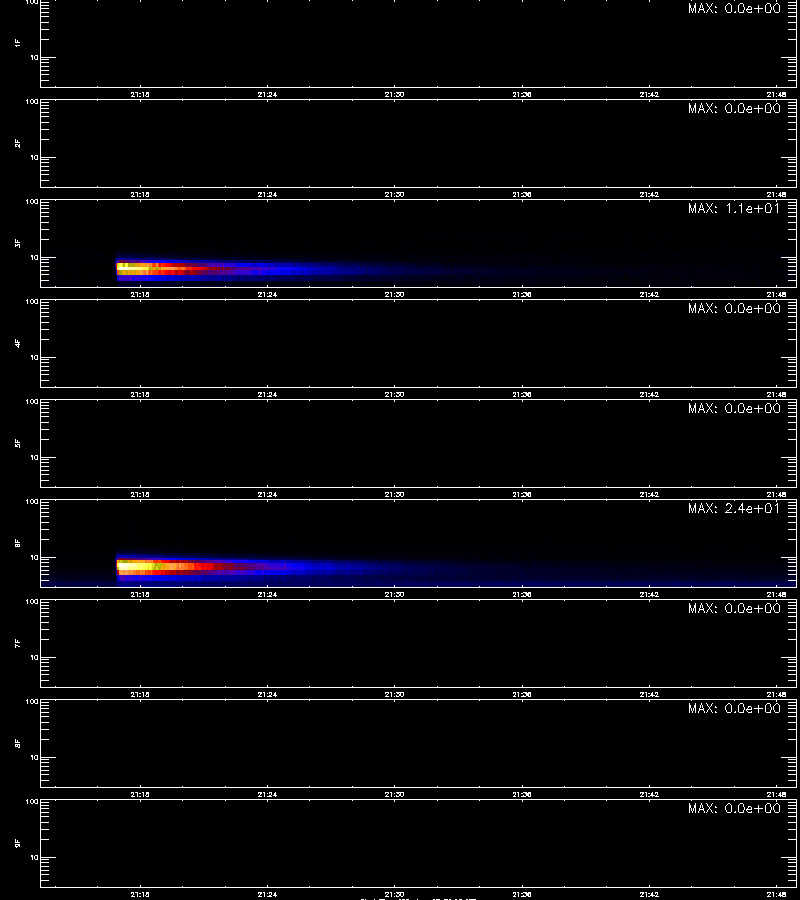Click the "10" y-axis label in panel 1F
Image resolution: width=800 pixels, height=900 pixels.
tap(34, 57)
